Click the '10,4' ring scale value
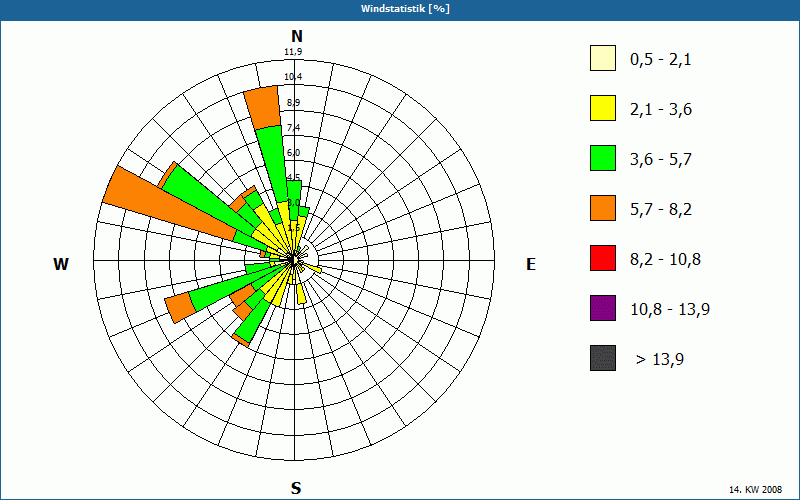Viewport: 800px width, 500px height. pos(293,77)
